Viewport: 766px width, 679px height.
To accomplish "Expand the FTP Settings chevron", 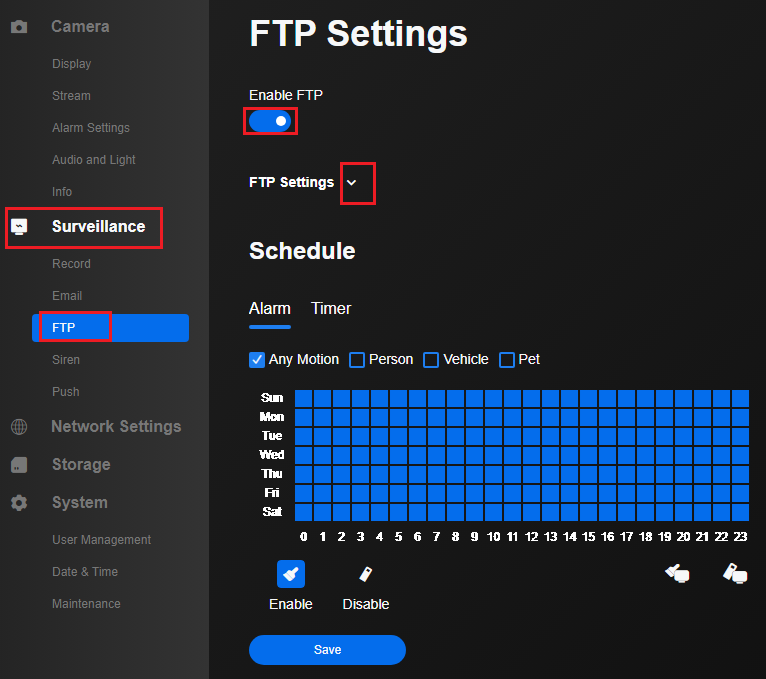I will click(x=352, y=183).
